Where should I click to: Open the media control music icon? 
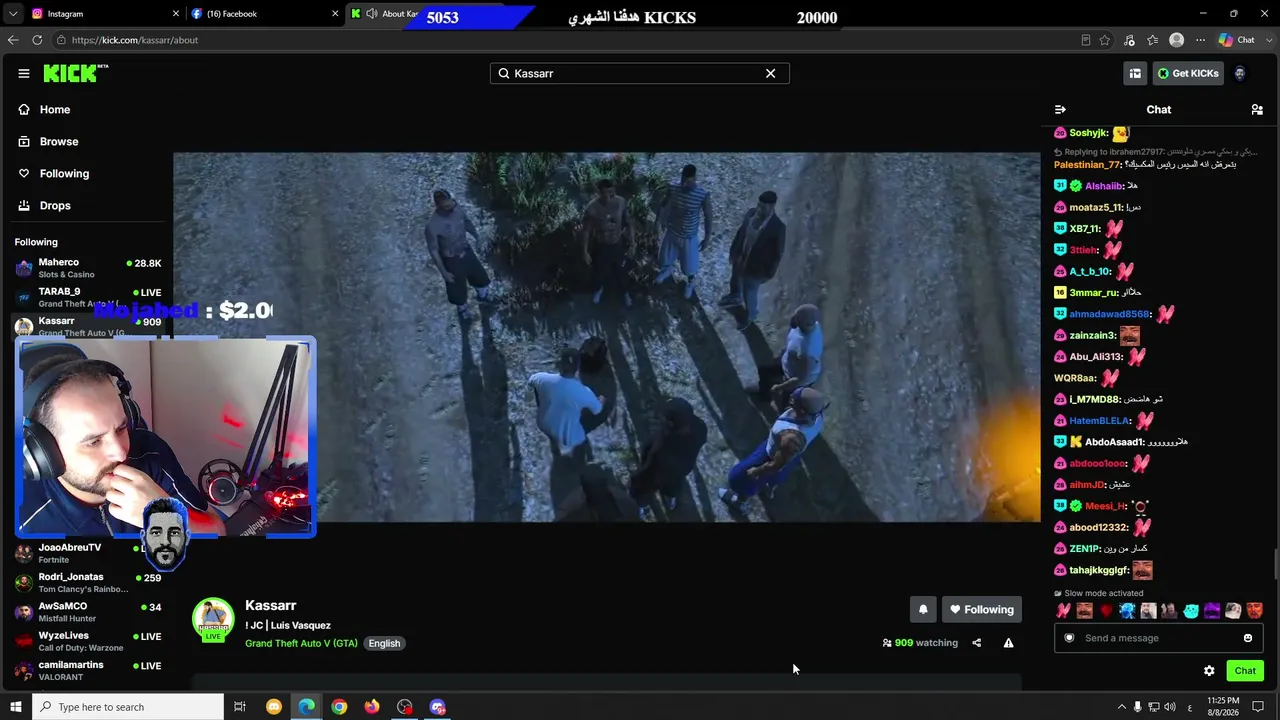(x=1129, y=40)
